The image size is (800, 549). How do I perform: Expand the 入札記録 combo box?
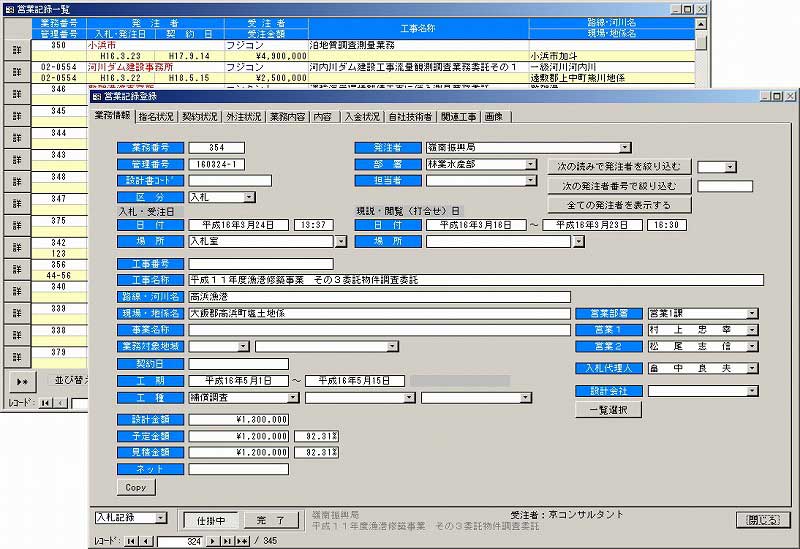161,518
